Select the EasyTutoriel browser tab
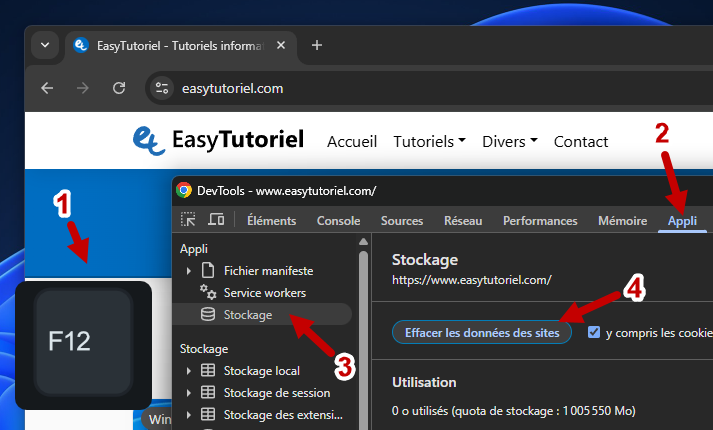Image resolution: width=713 pixels, height=430 pixels. click(x=181, y=45)
